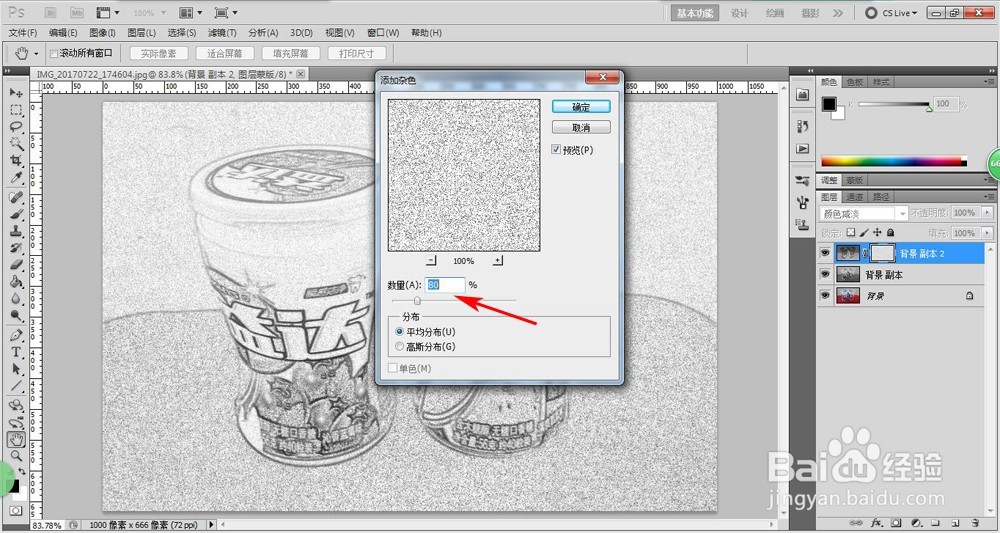Screen dimensions: 1000x533
Task: Select the Zoom tool in toolbox
Action: pos(16,455)
